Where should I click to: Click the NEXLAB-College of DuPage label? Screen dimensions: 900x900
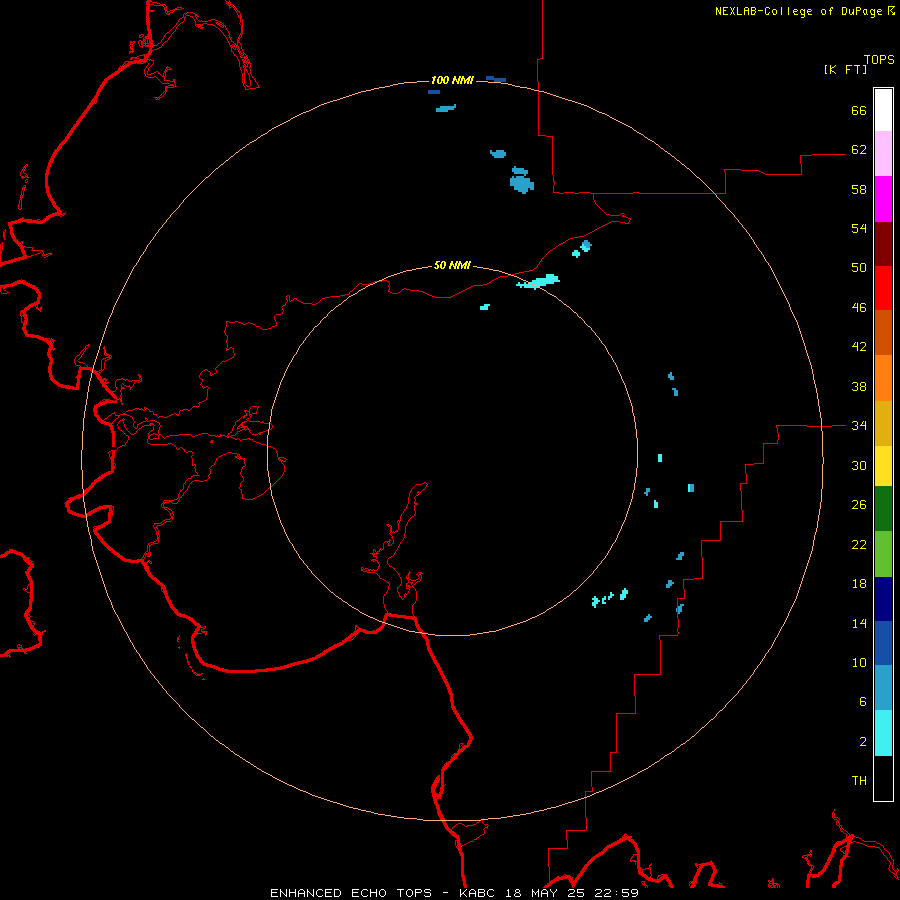coord(798,11)
